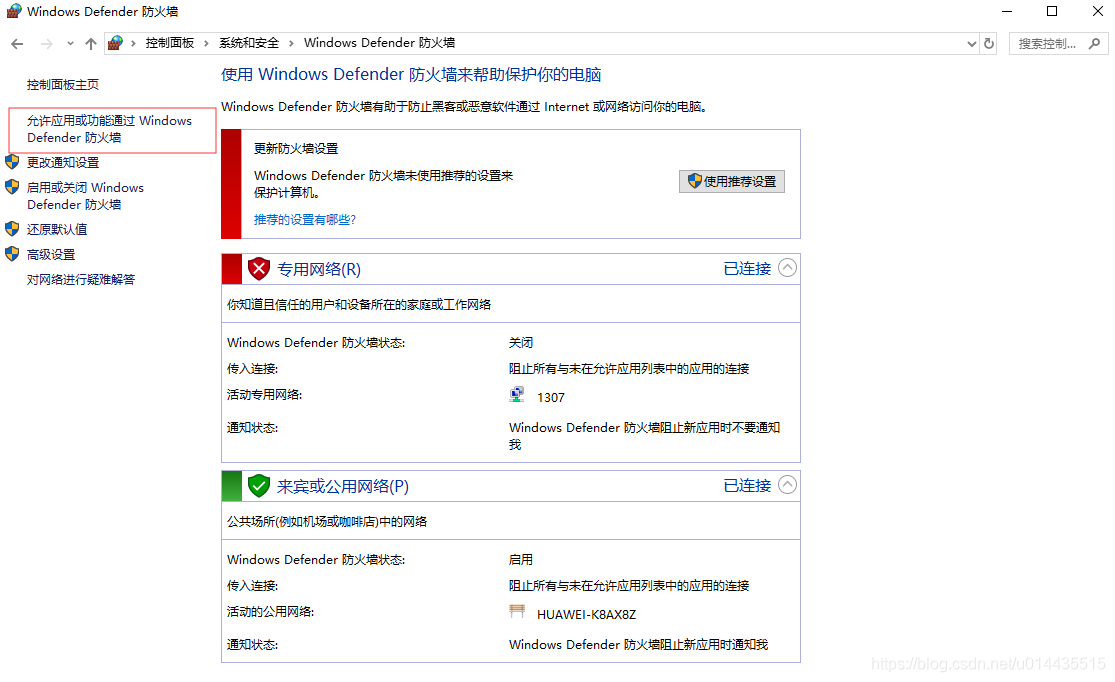Viewport: 1115px width, 682px height.
Task: Open 允许应用或功能通过 Windows Defender 防火墙
Action: (x=110, y=129)
